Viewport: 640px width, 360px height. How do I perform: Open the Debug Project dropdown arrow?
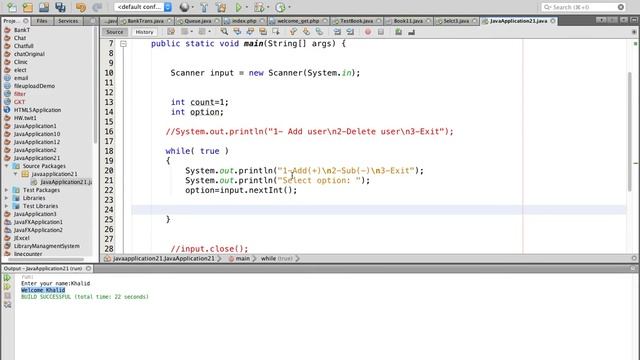pyautogui.click(x=268, y=7)
